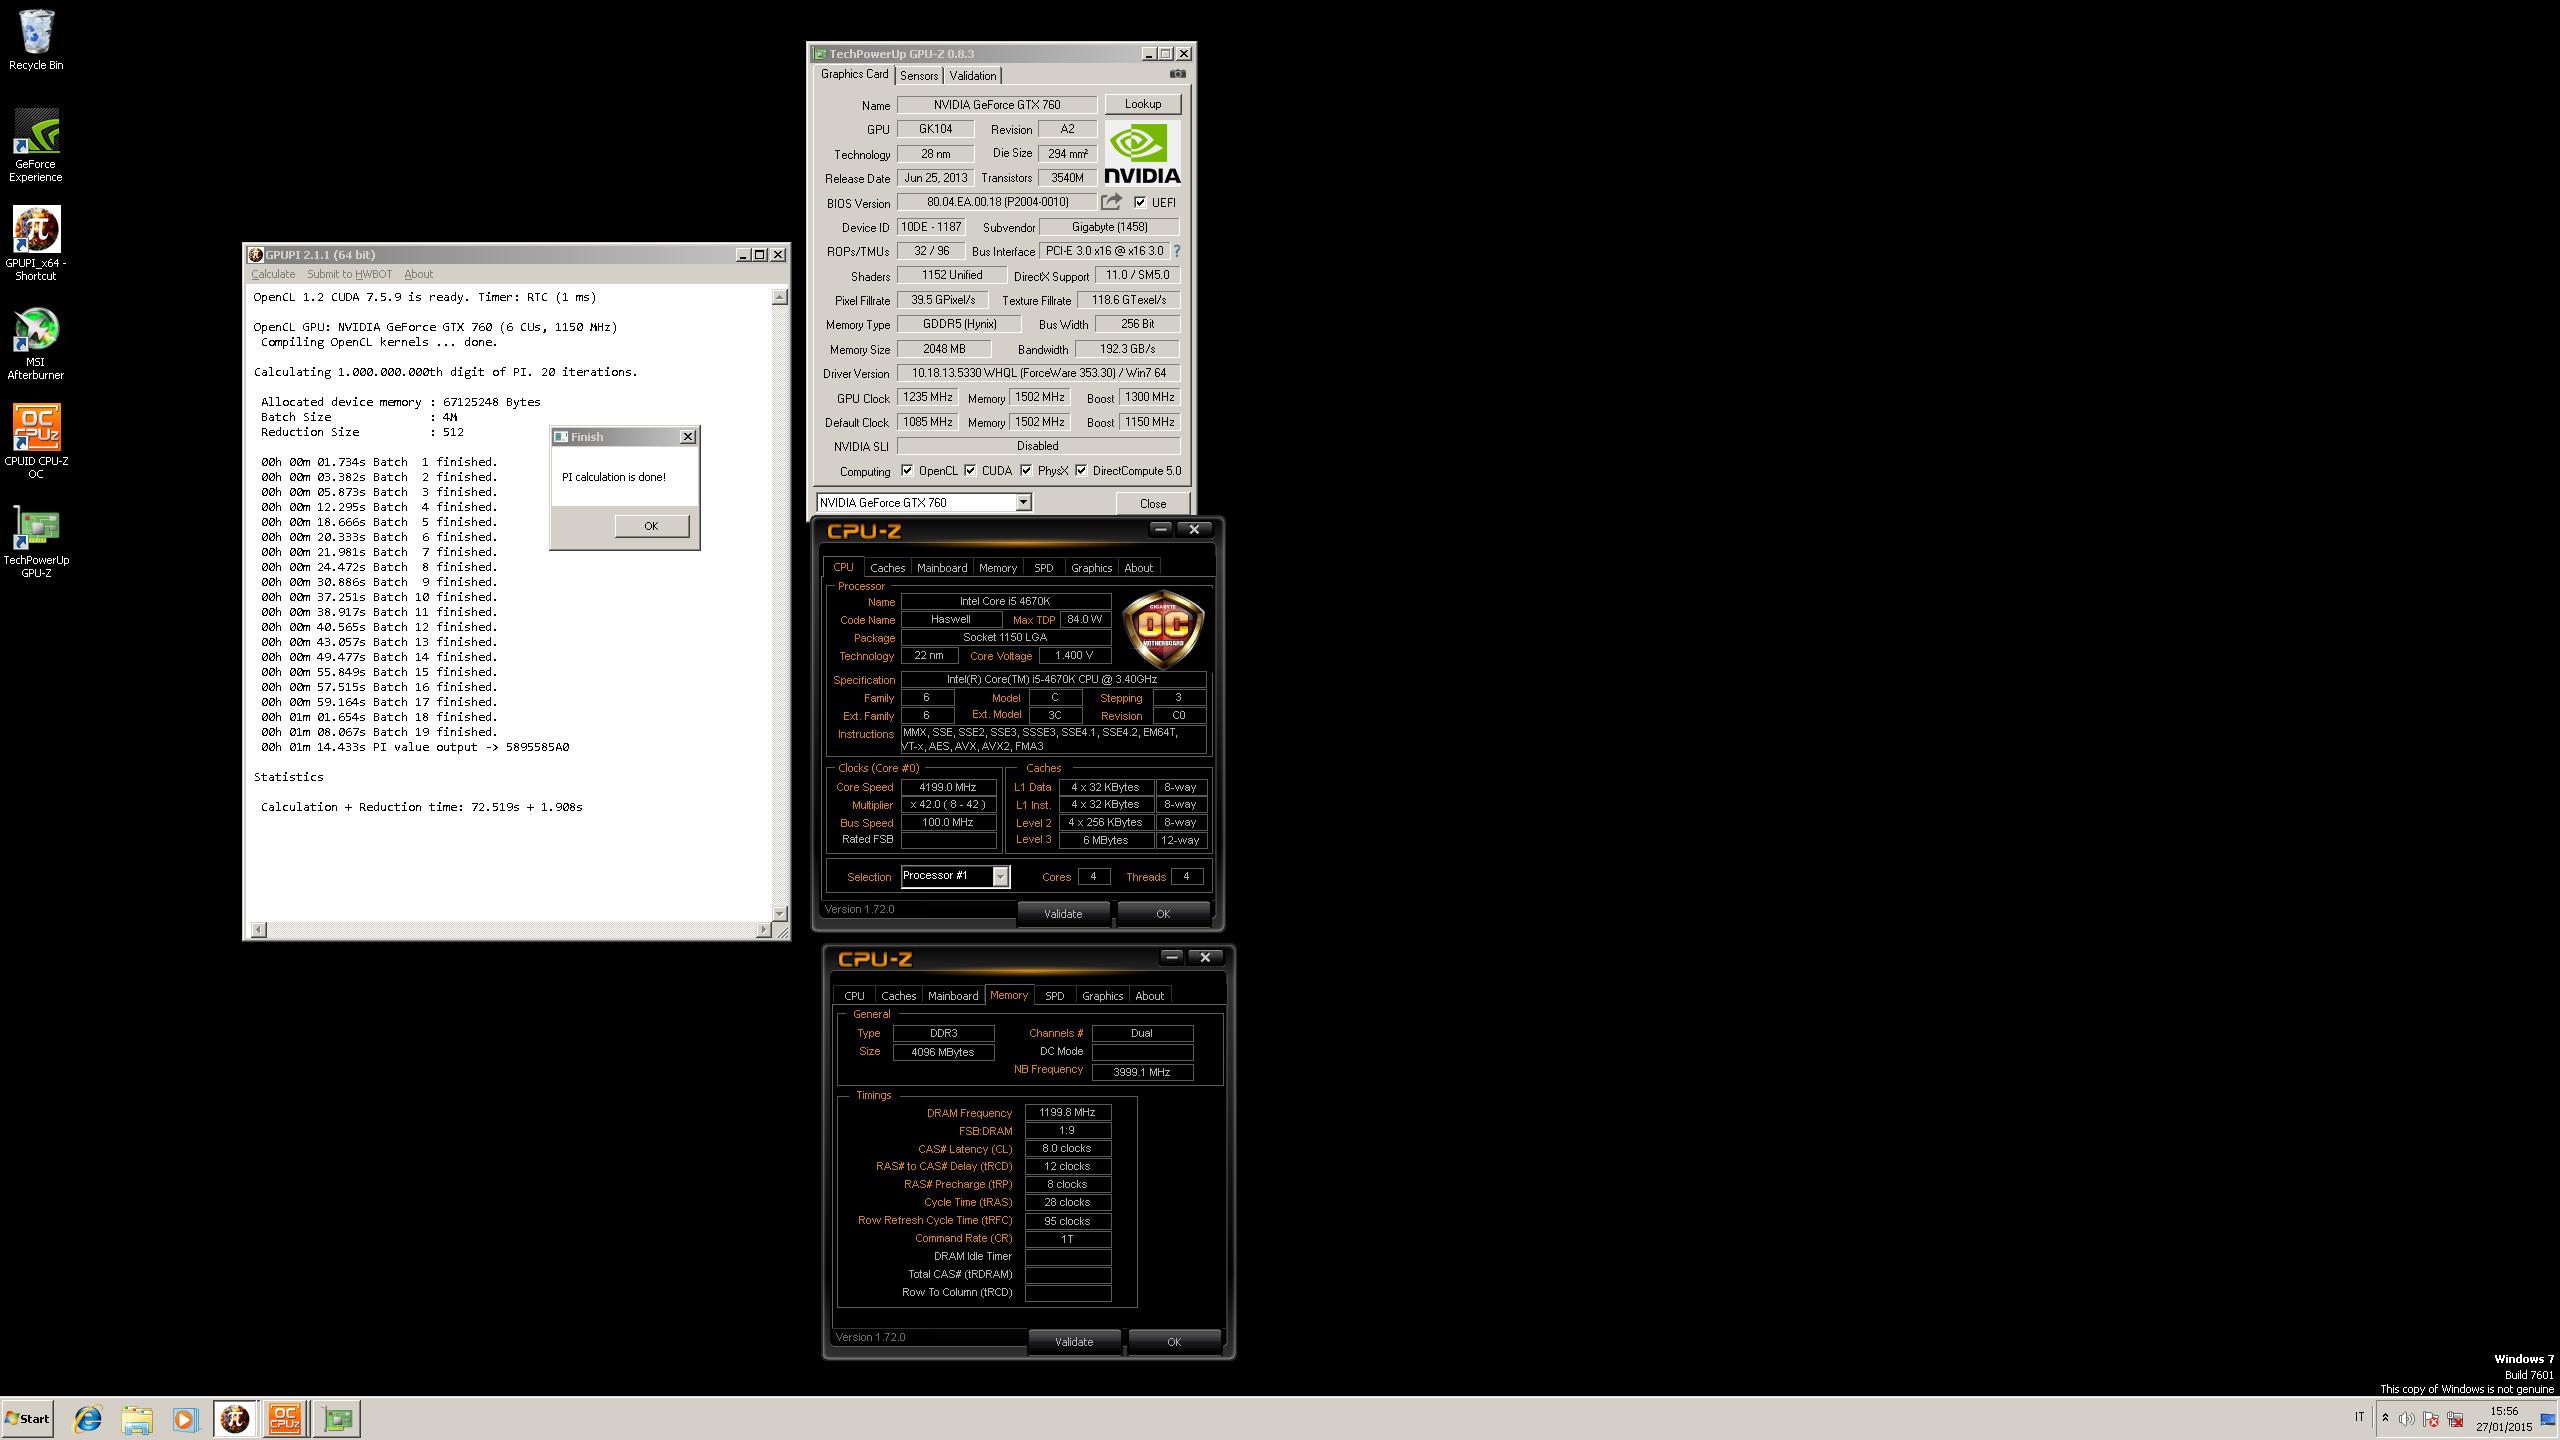2560x1440 pixels.
Task: Open GeForce Experience desktop shortcut
Action: click(36, 145)
